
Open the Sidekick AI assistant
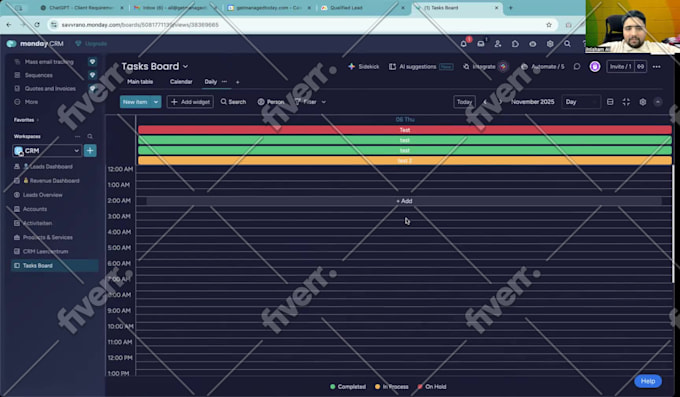[x=363, y=66]
